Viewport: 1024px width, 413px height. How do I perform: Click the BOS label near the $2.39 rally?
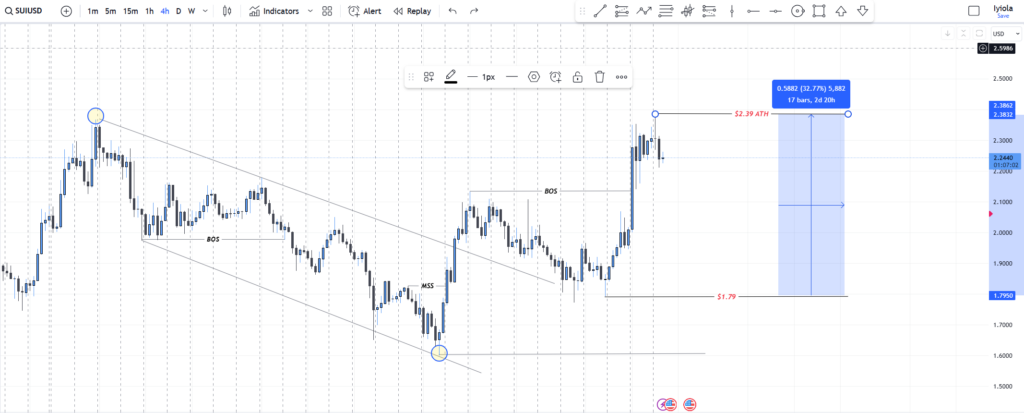pos(551,191)
